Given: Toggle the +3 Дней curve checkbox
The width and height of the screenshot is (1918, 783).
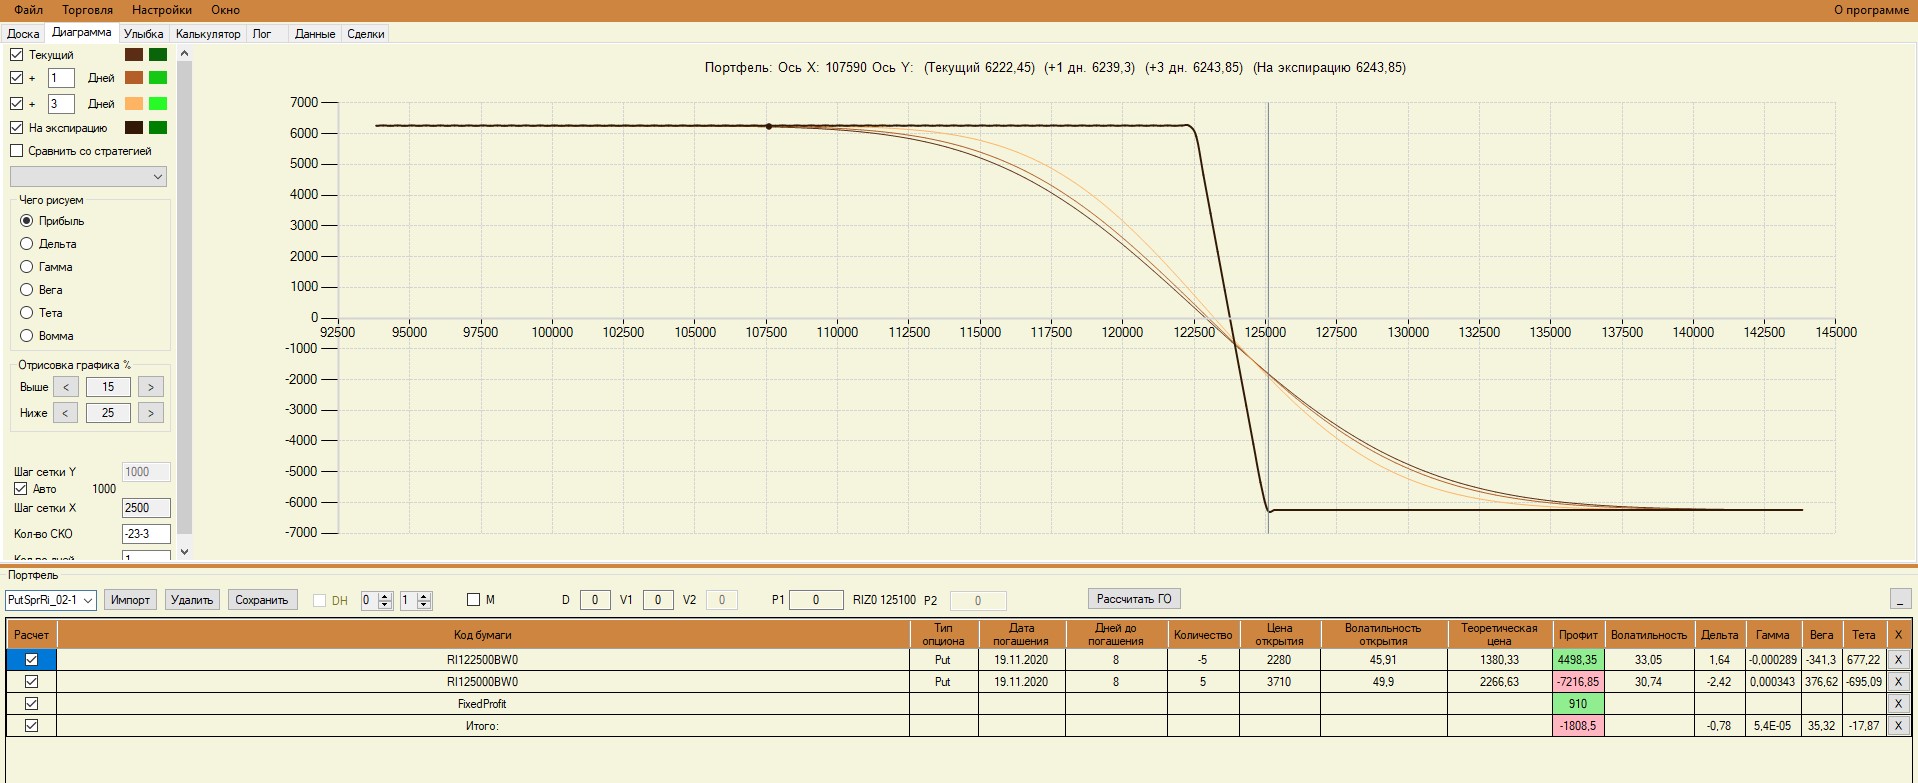Looking at the screenshot, I should pyautogui.click(x=17, y=104).
